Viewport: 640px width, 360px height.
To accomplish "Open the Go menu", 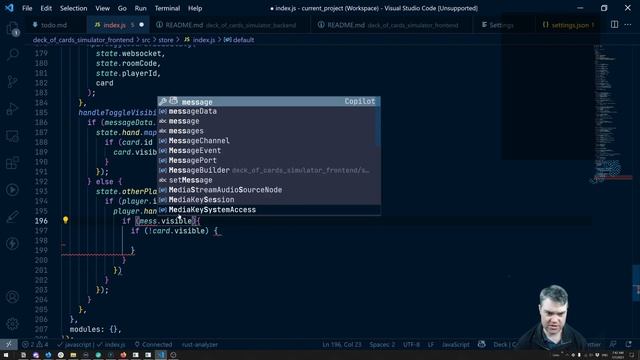I will (122, 8).
